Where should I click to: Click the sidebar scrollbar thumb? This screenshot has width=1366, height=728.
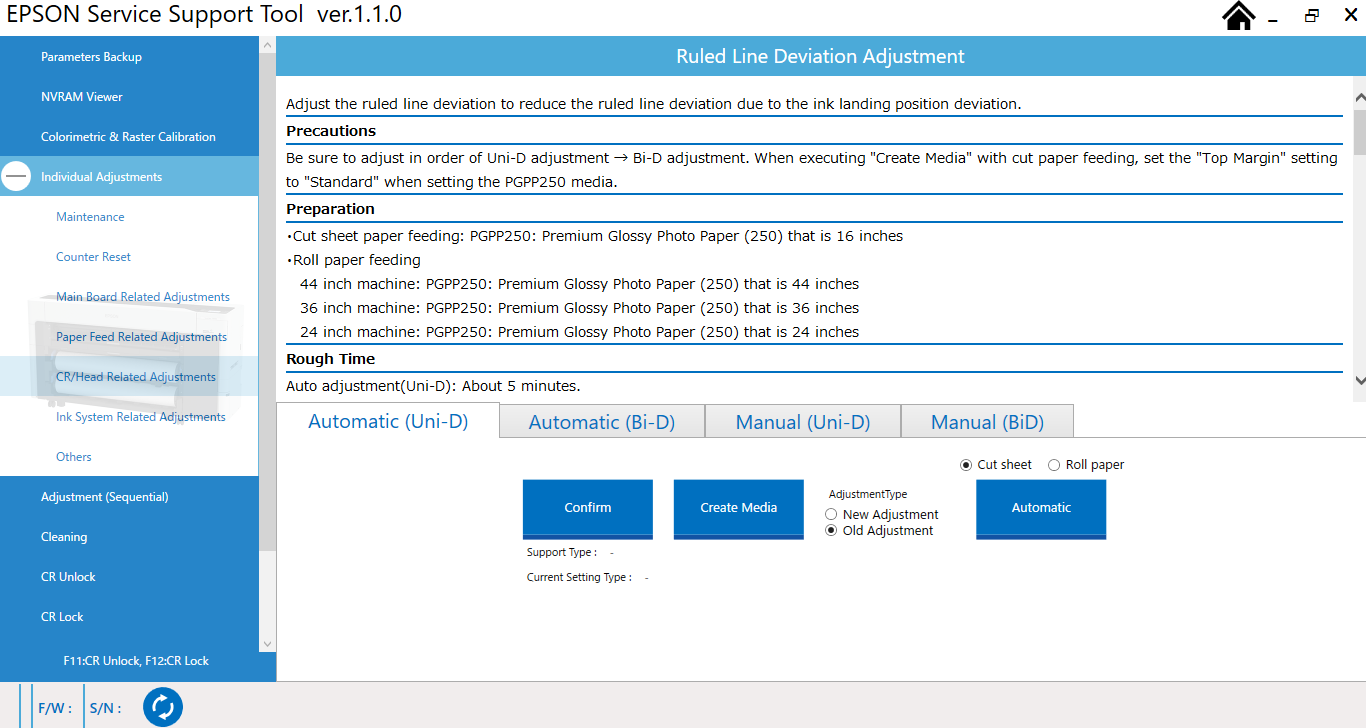(x=267, y=302)
